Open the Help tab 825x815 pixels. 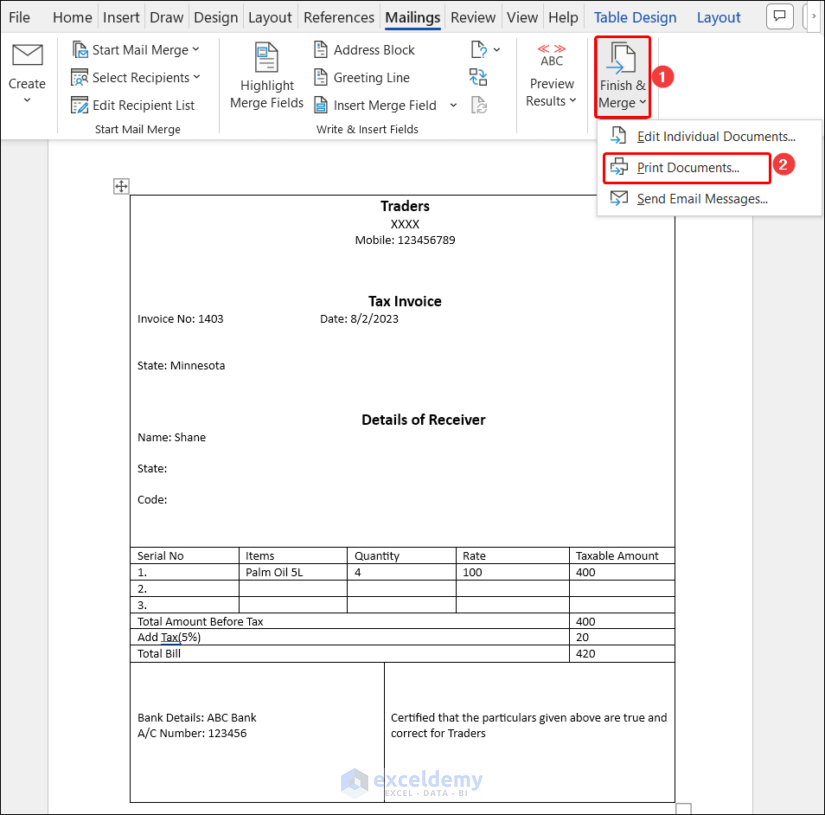pyautogui.click(x=563, y=17)
